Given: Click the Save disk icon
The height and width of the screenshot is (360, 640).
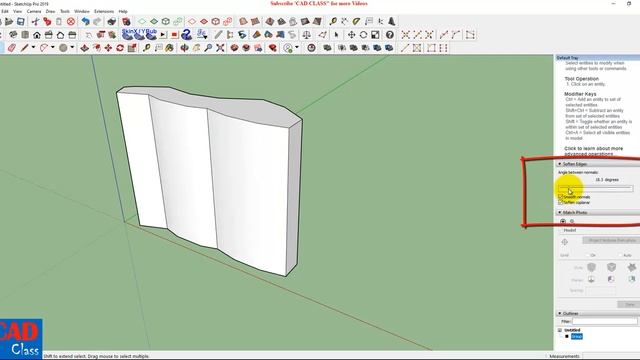Looking at the screenshot, I should [x=20, y=22].
